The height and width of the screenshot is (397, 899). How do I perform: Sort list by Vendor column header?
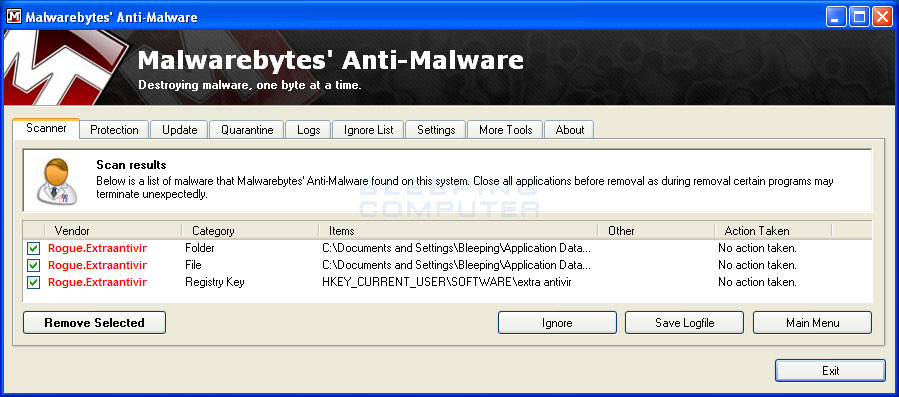click(113, 231)
